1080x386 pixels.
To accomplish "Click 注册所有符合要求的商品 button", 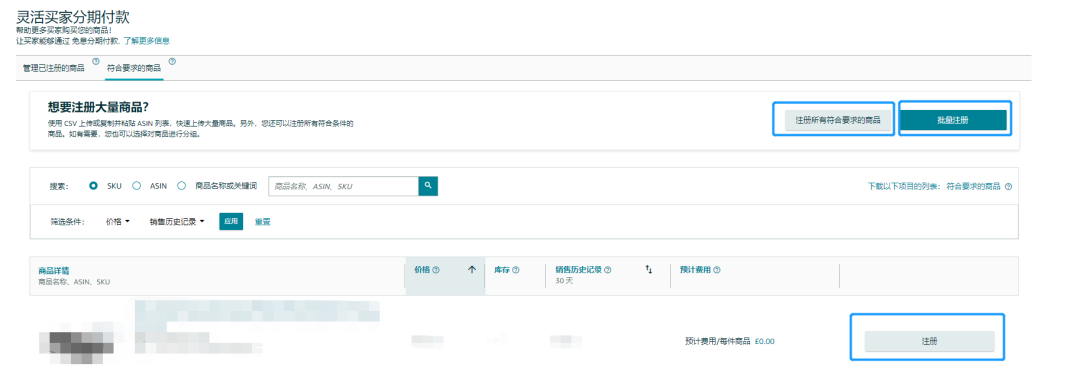I will [x=838, y=120].
